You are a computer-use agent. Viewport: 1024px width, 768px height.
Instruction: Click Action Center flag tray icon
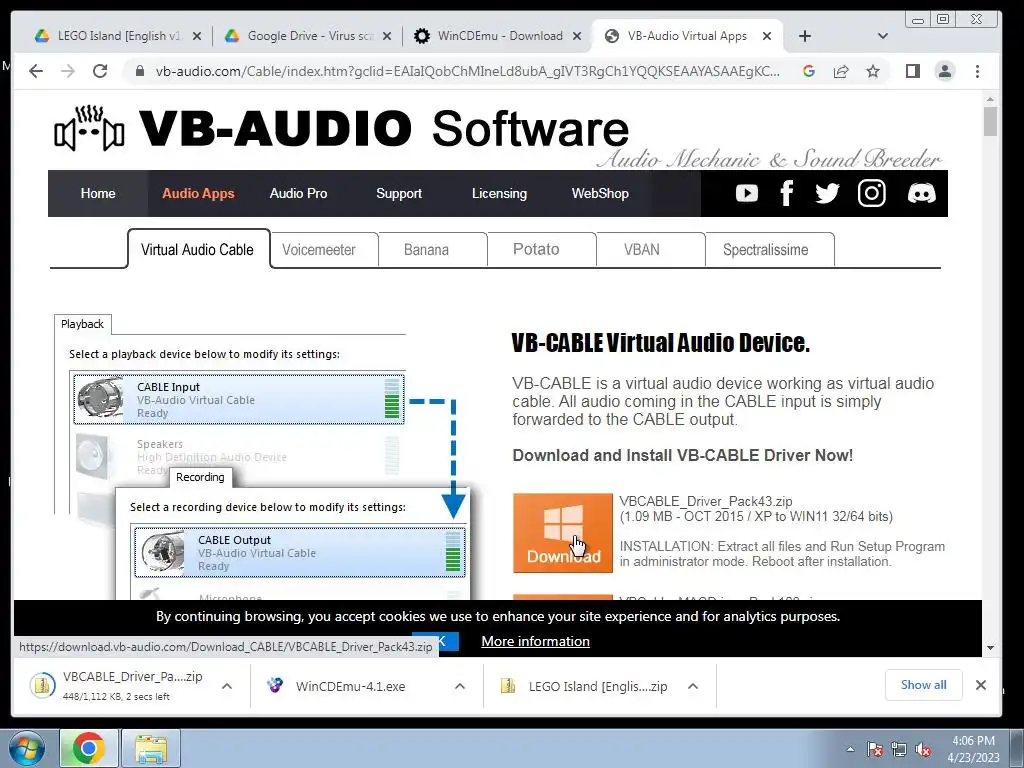pyautogui.click(x=874, y=749)
